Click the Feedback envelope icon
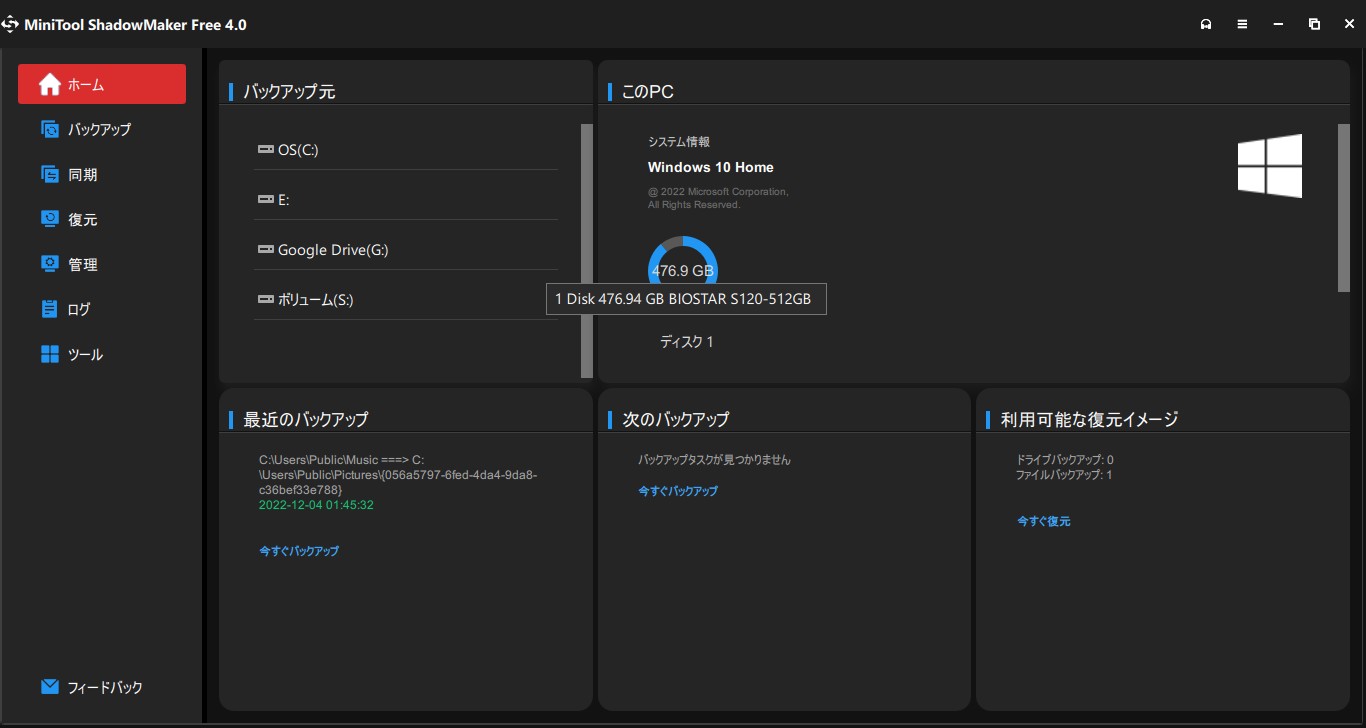The height and width of the screenshot is (728, 1366). (x=50, y=687)
